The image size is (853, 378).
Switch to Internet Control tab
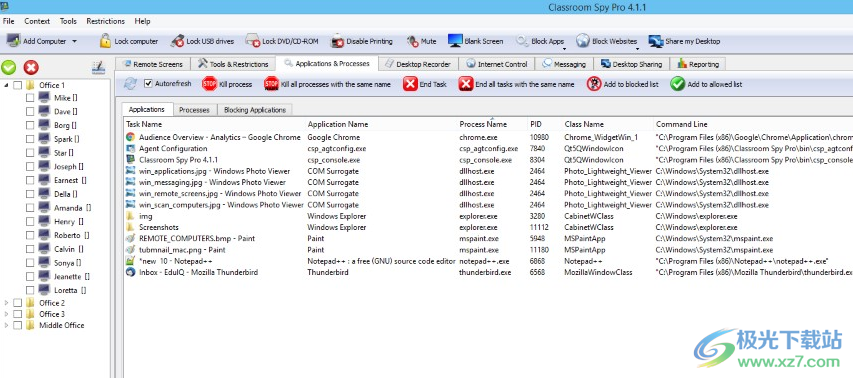pyautogui.click(x=497, y=64)
